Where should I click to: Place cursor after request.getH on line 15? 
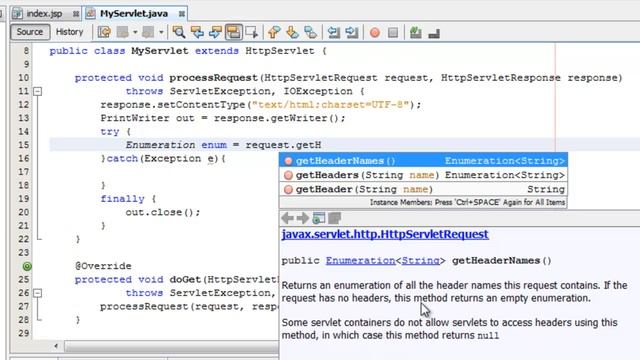(322, 145)
